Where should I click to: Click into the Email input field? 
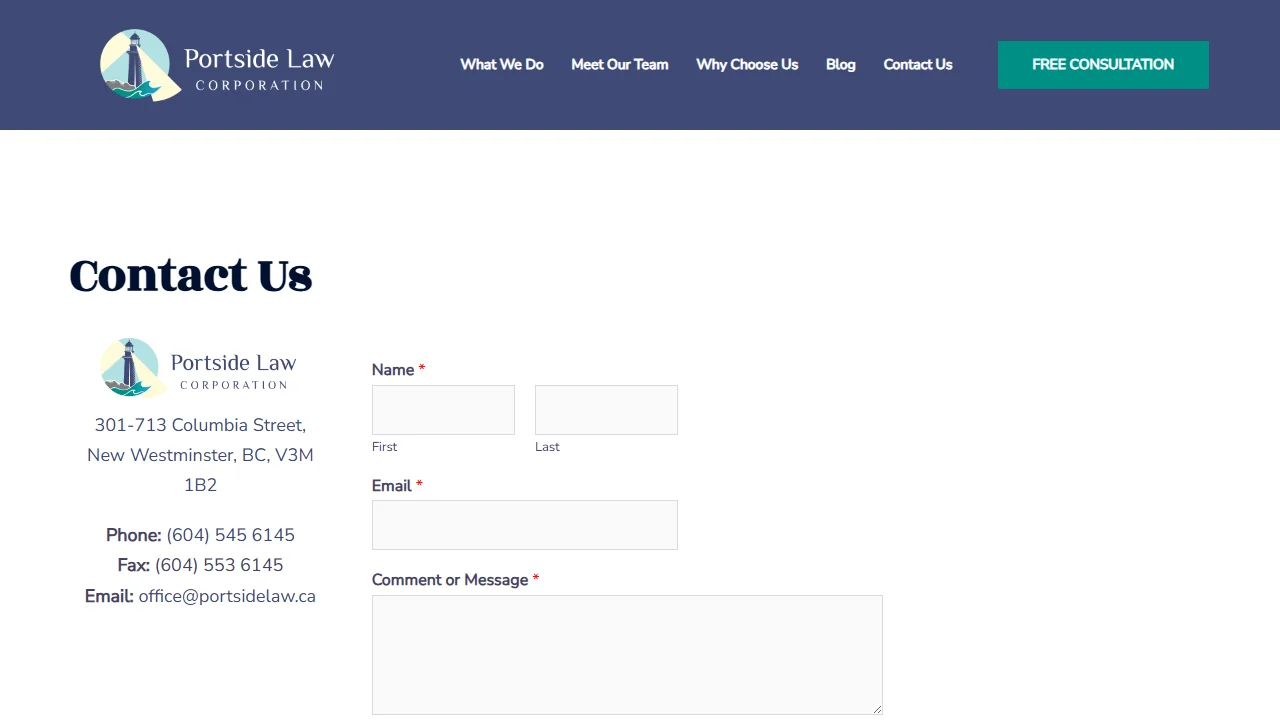[525, 525]
